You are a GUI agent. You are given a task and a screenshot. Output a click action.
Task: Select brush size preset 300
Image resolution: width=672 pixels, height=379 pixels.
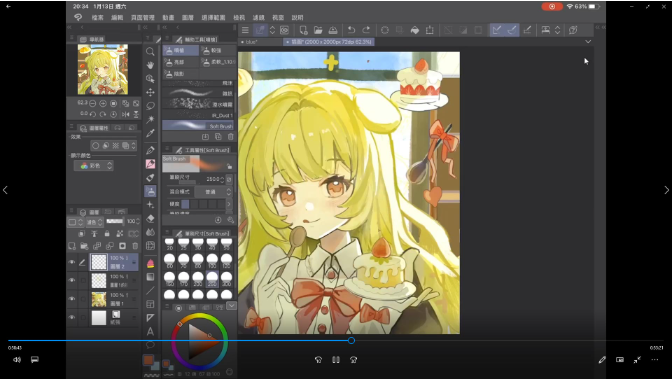226,280
